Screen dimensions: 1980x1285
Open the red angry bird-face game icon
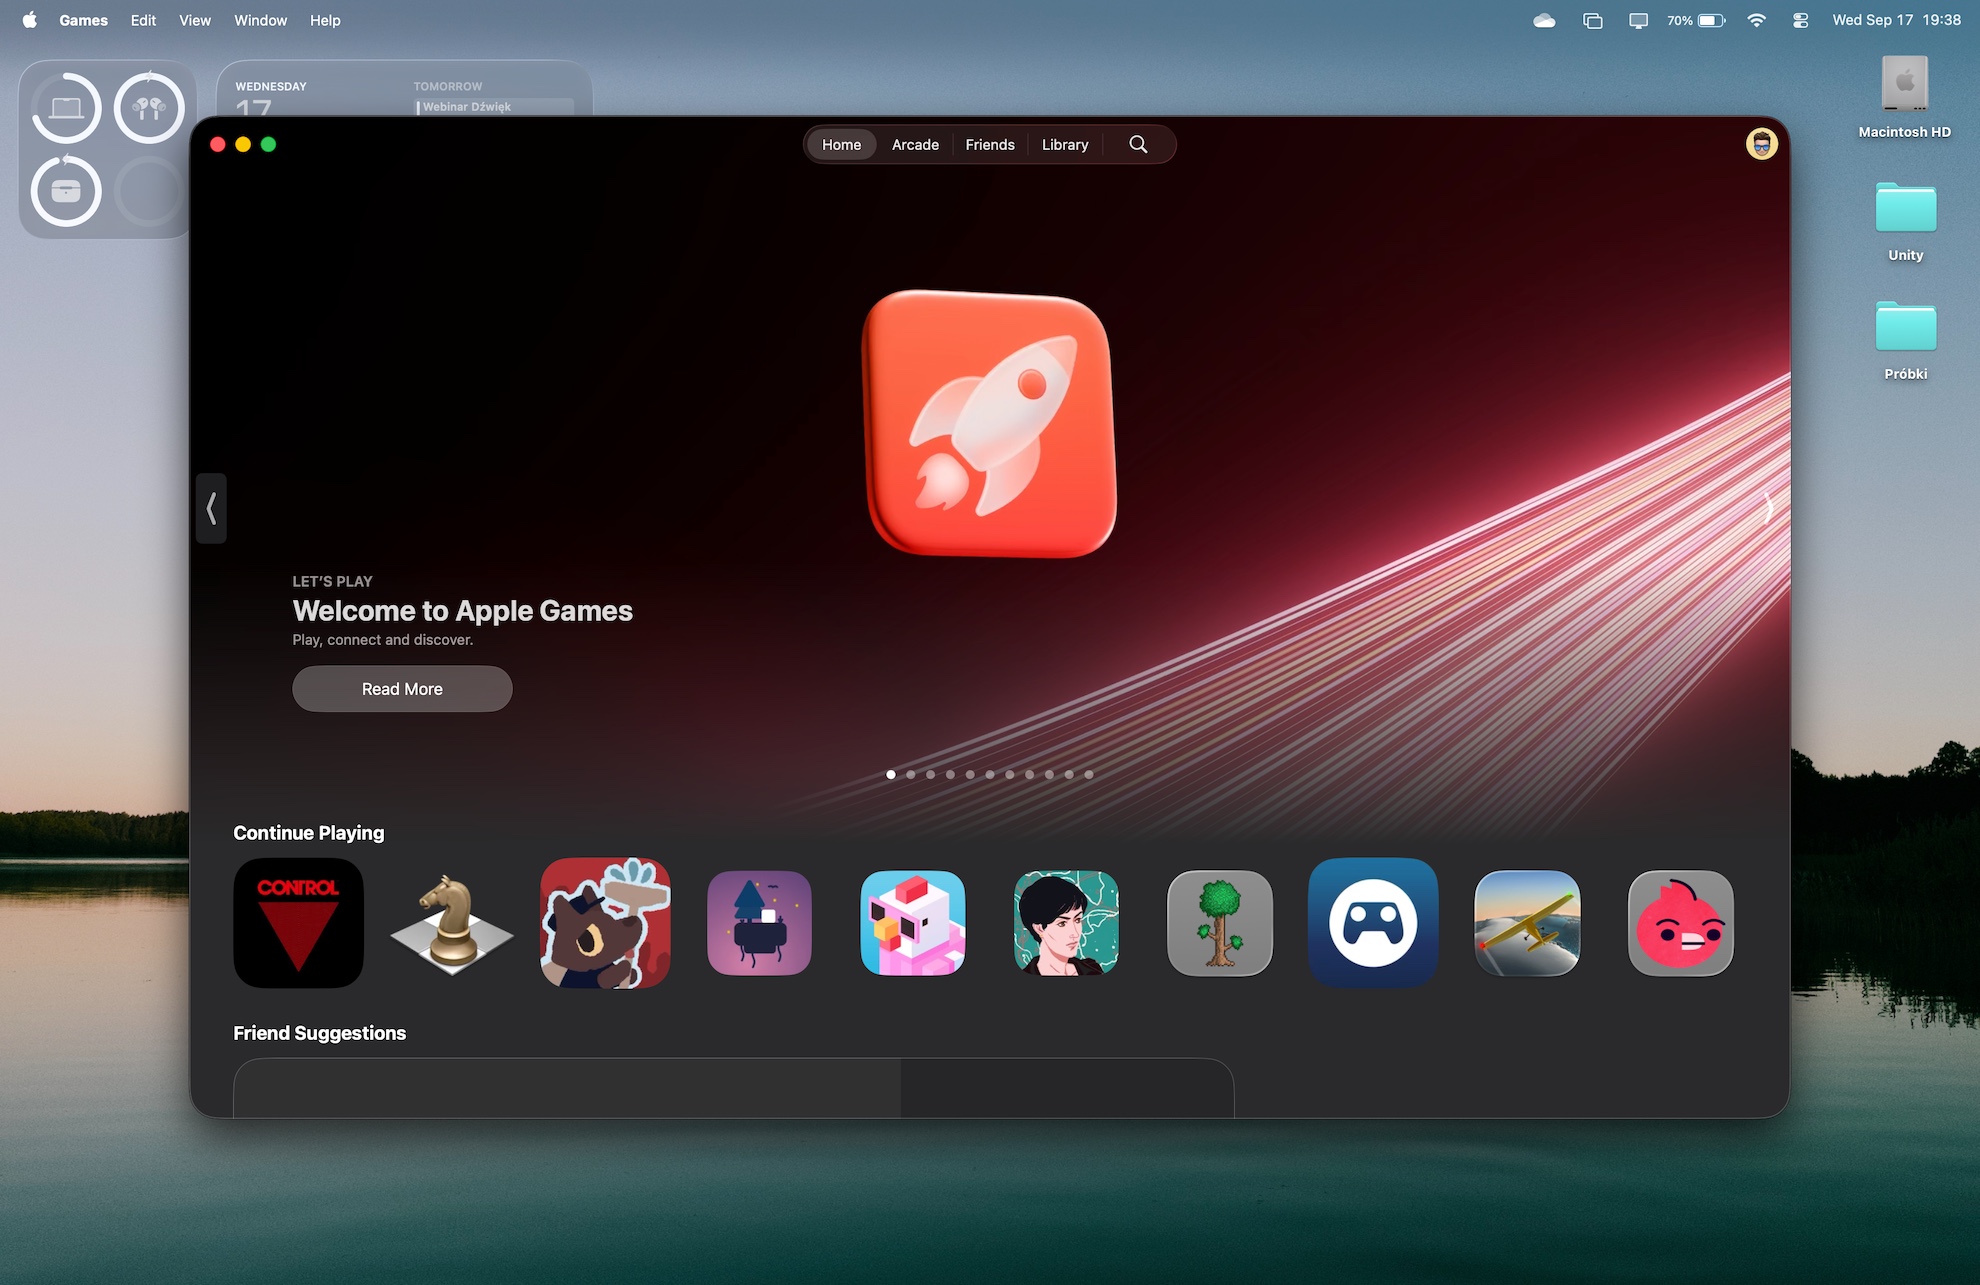pyautogui.click(x=1680, y=923)
